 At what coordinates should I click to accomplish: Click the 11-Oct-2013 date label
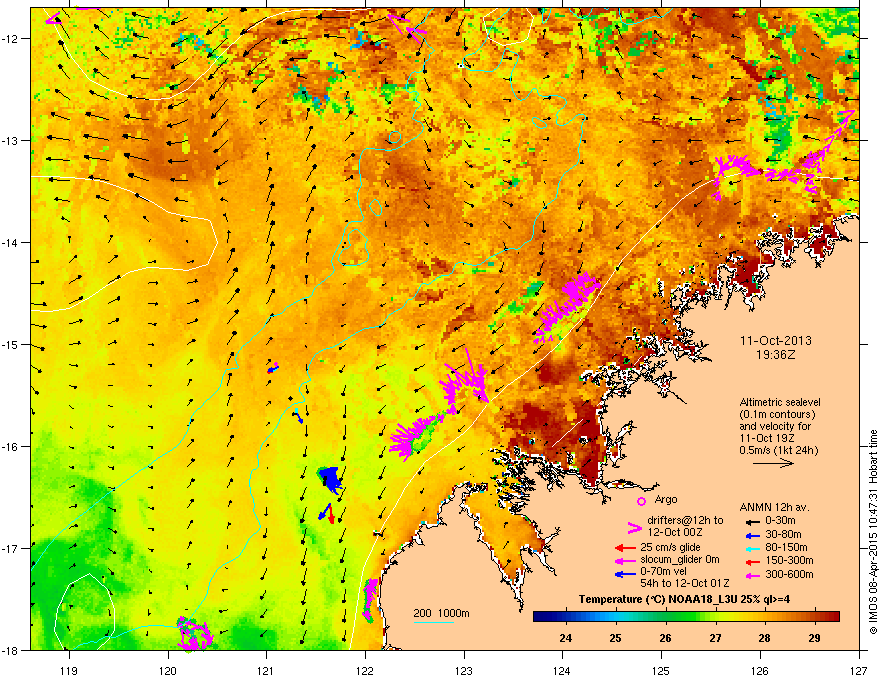[x=776, y=341]
